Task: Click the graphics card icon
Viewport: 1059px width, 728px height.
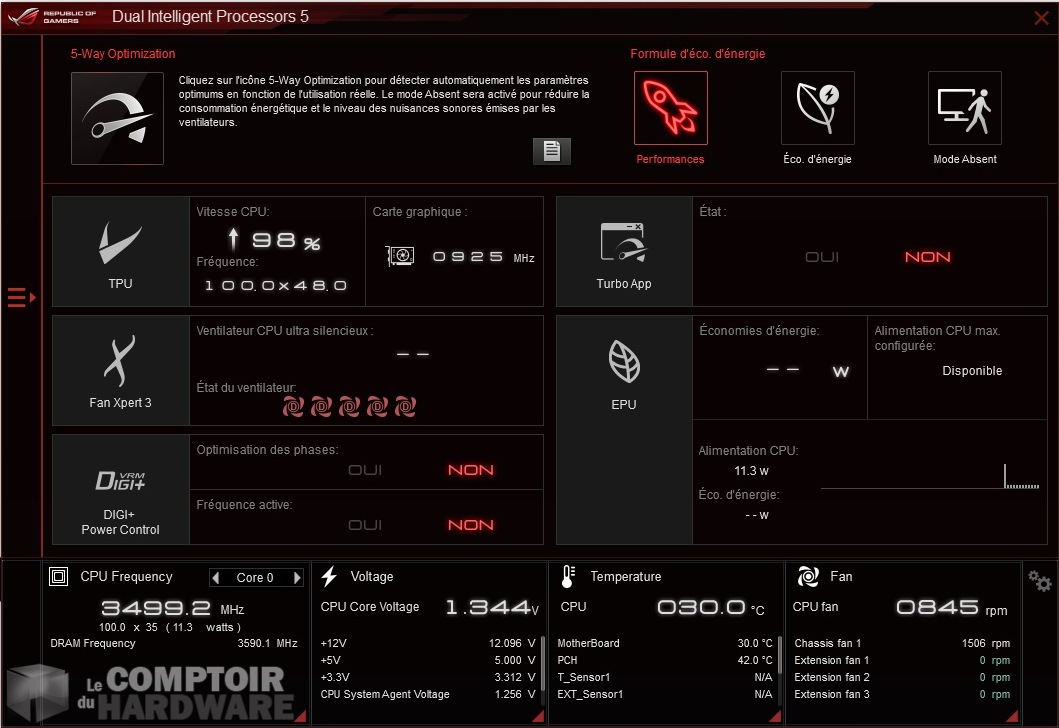Action: coord(400,256)
